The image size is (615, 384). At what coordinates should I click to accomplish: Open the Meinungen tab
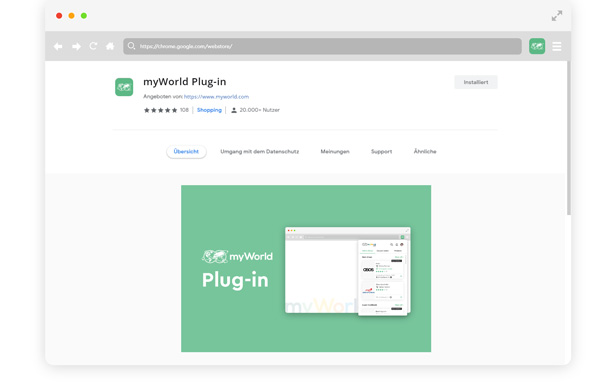coord(335,151)
